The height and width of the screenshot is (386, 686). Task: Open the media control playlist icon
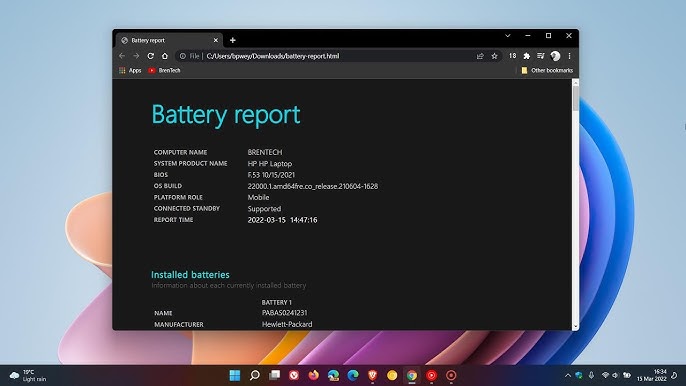point(541,56)
